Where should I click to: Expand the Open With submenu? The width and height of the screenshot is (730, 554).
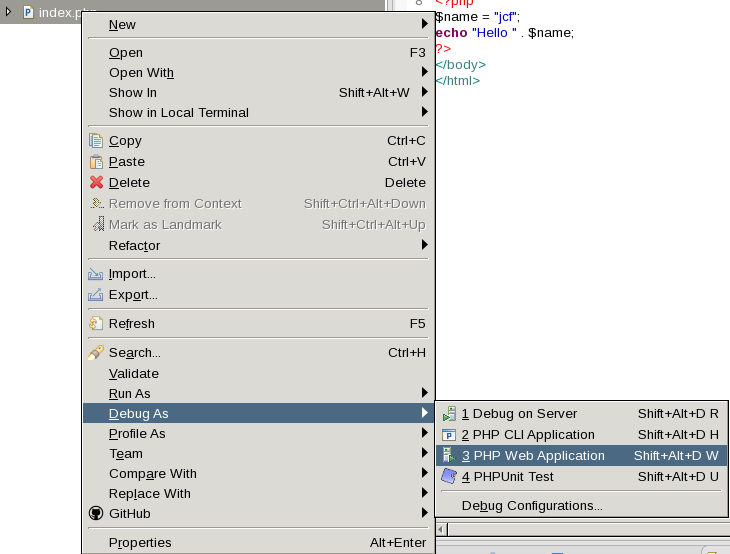(258, 73)
